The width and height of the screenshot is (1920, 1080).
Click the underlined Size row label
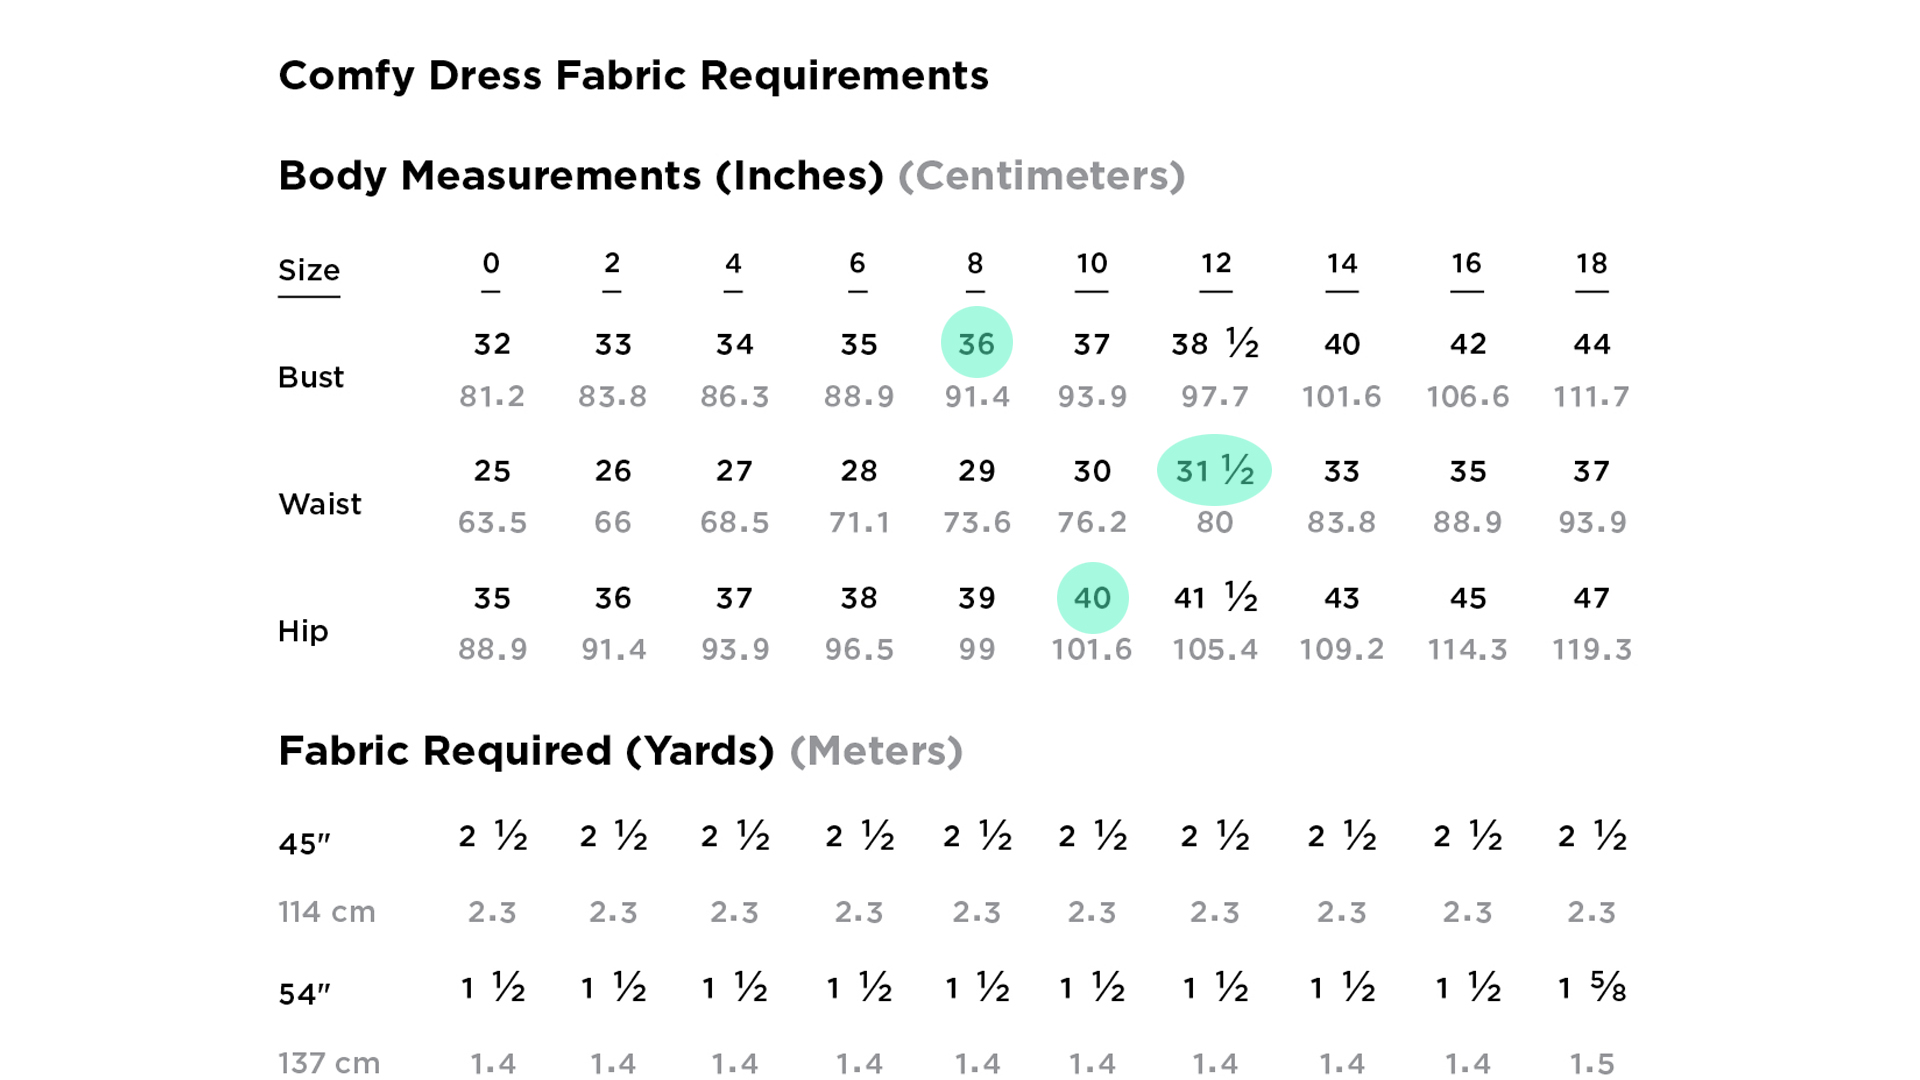click(x=309, y=271)
